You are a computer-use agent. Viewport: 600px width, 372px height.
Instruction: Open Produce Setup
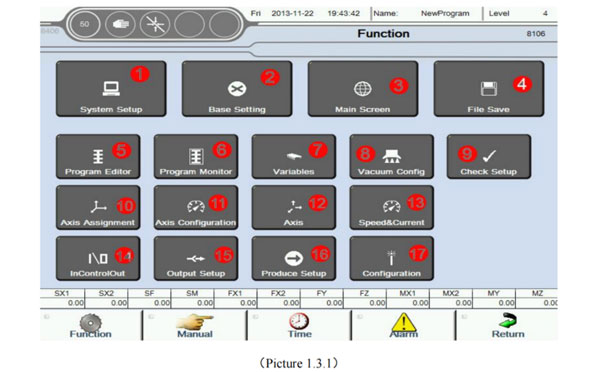coord(294,258)
